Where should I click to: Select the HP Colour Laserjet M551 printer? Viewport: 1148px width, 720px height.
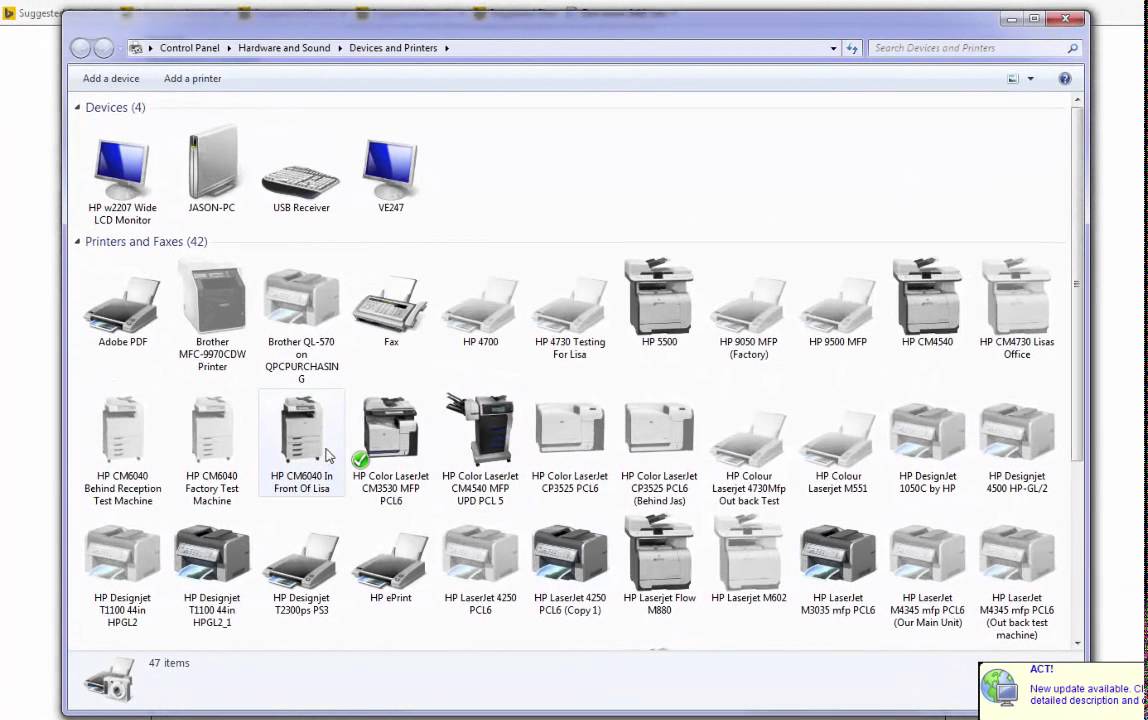point(838,450)
